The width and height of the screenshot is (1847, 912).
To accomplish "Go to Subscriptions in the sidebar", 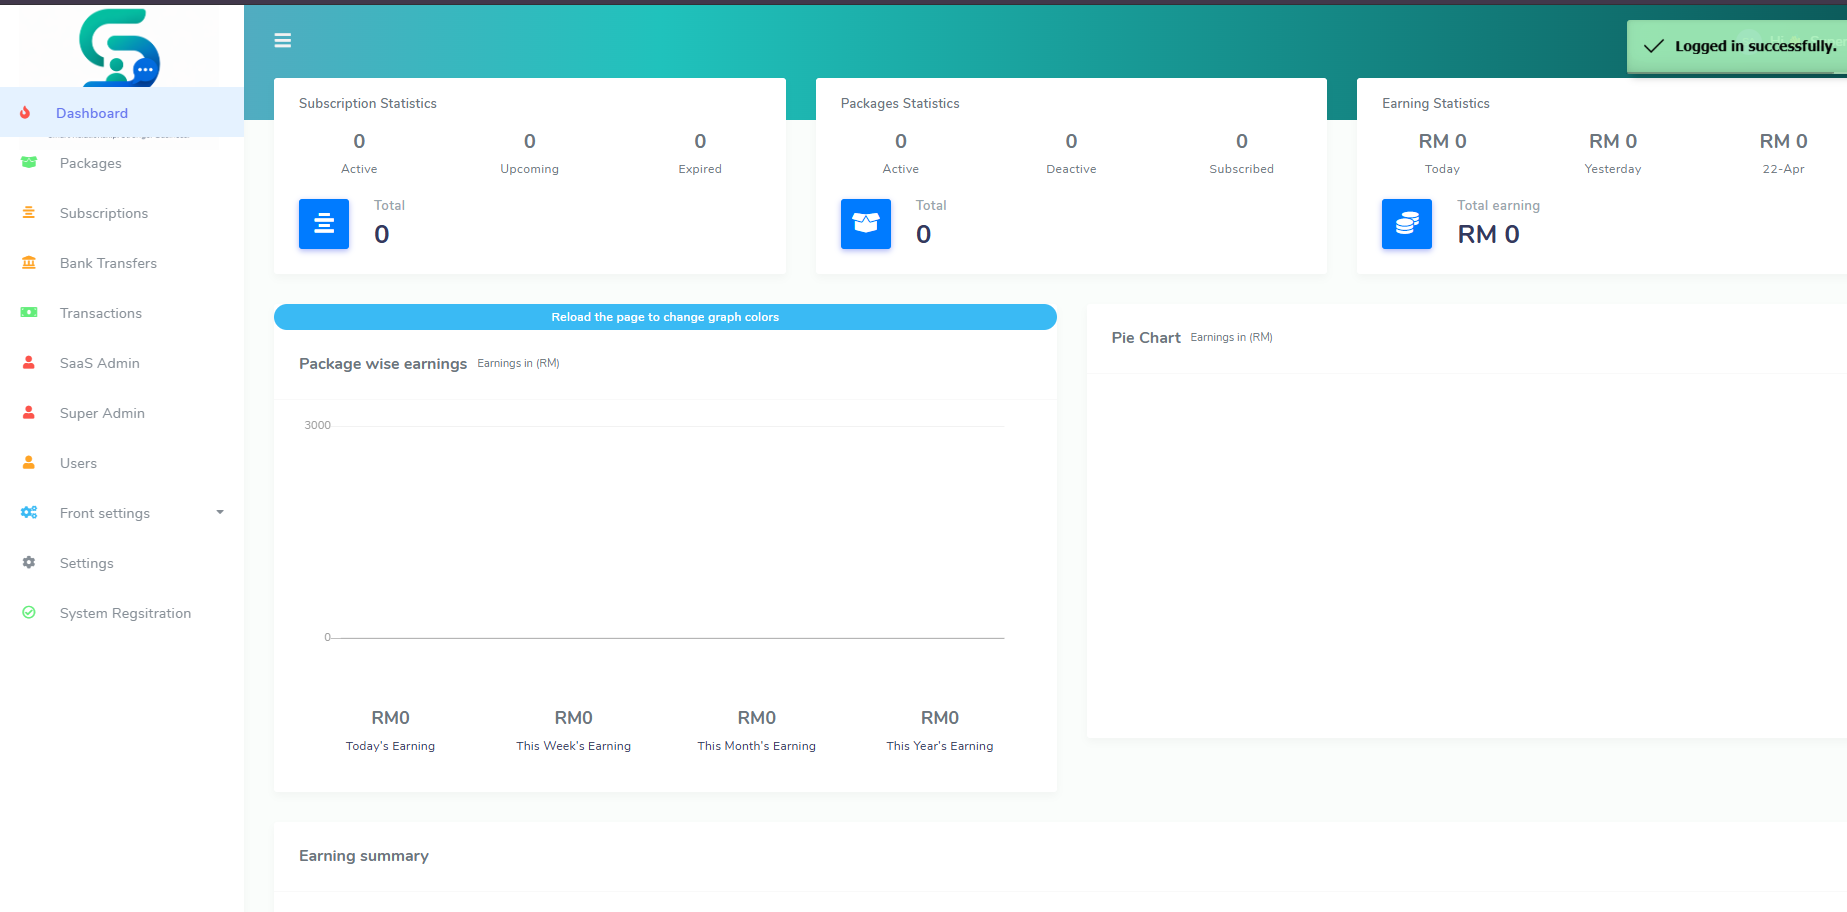I will coord(104,213).
